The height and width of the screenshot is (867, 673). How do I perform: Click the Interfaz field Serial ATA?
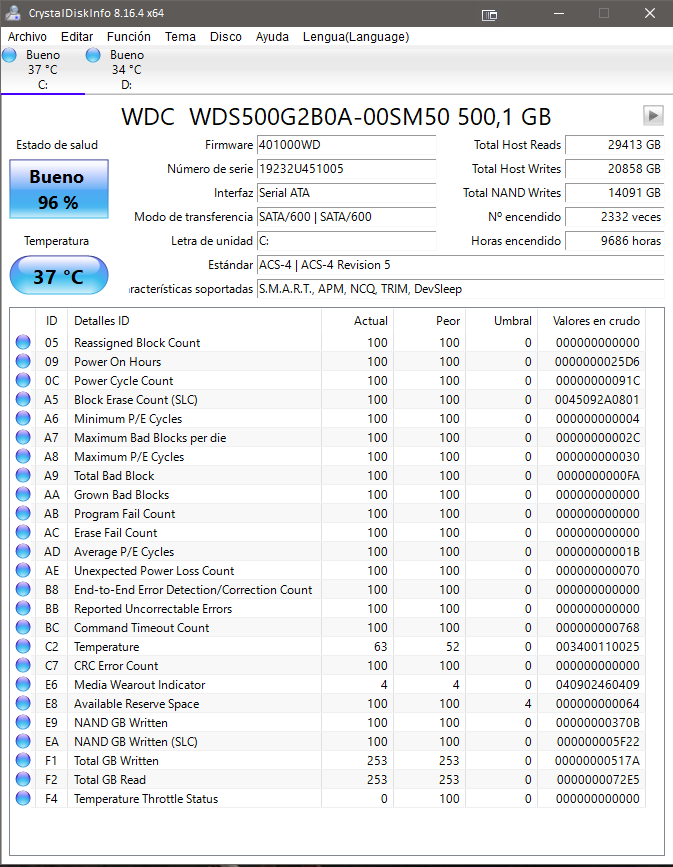346,193
